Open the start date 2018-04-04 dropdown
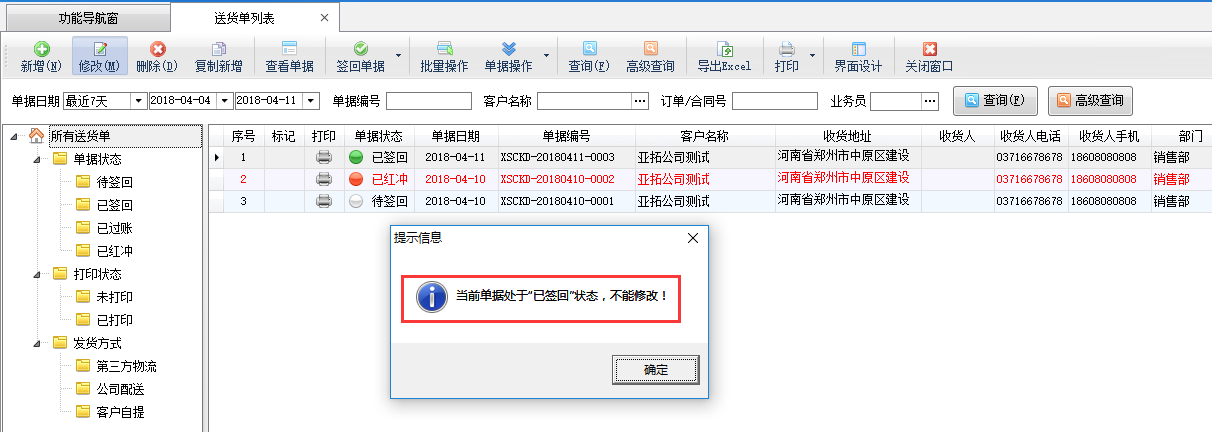This screenshot has width=1212, height=432. click(x=225, y=100)
